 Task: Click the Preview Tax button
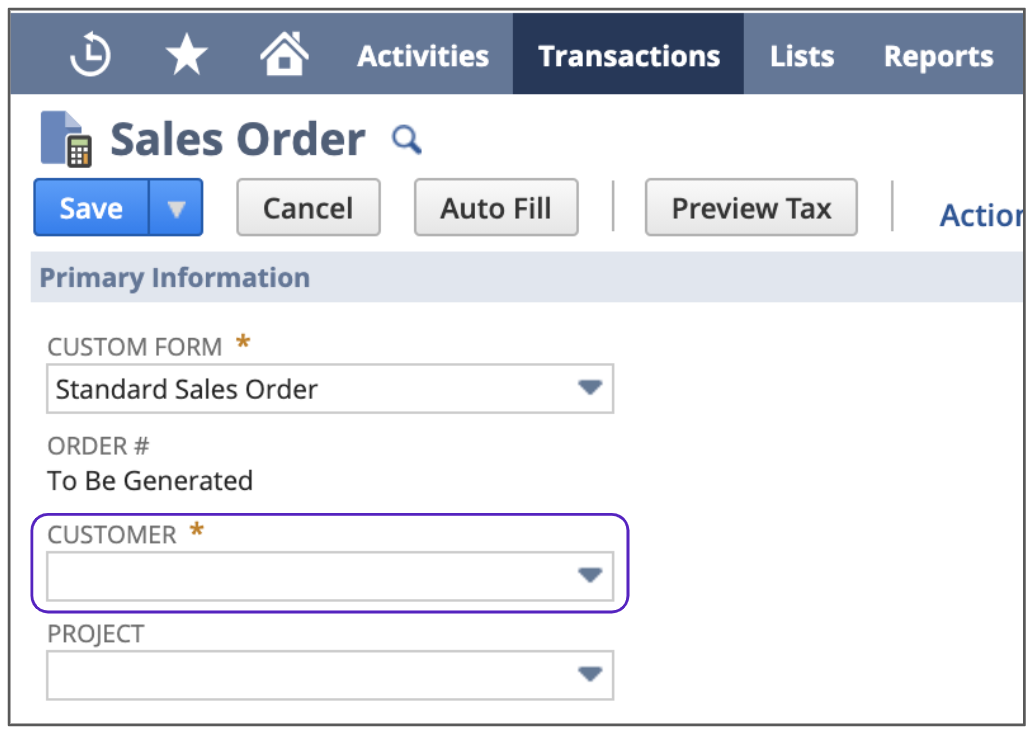coord(751,208)
